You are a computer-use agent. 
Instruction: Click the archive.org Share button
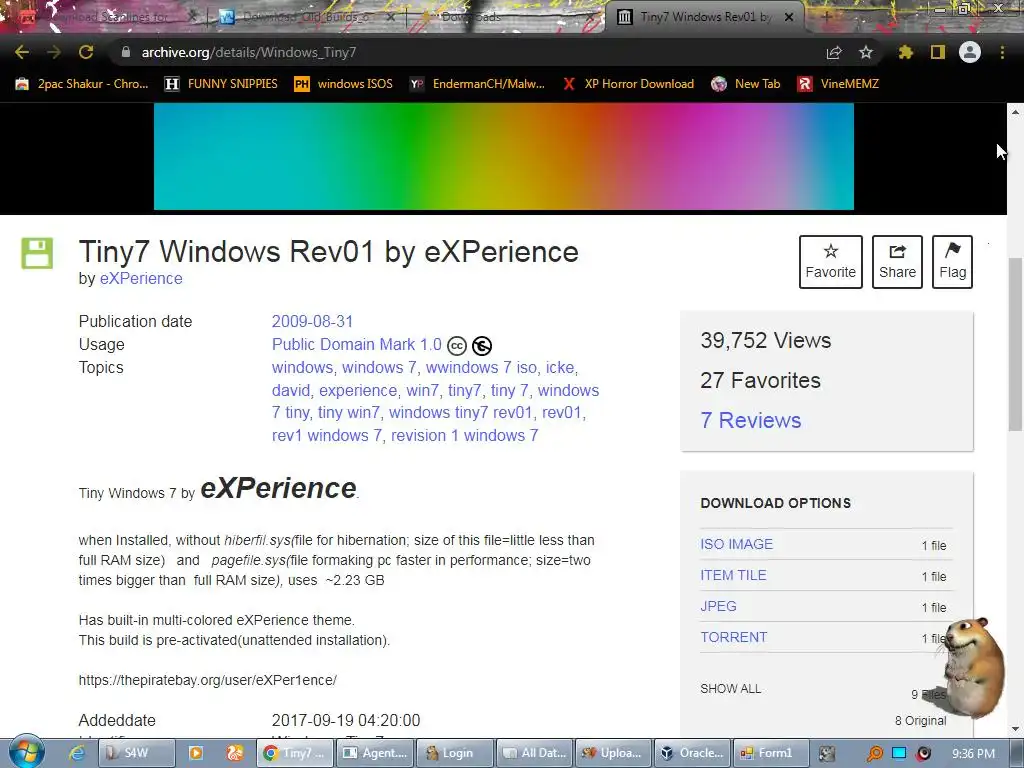pyautogui.click(x=897, y=262)
